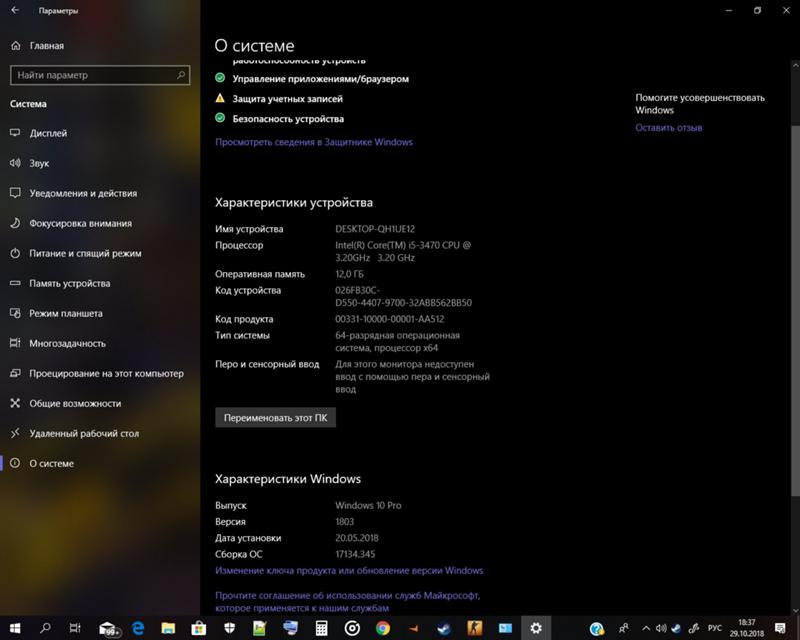Click the device name DESKTOP-QH1UE12
800x640 pixels.
tap(375, 229)
